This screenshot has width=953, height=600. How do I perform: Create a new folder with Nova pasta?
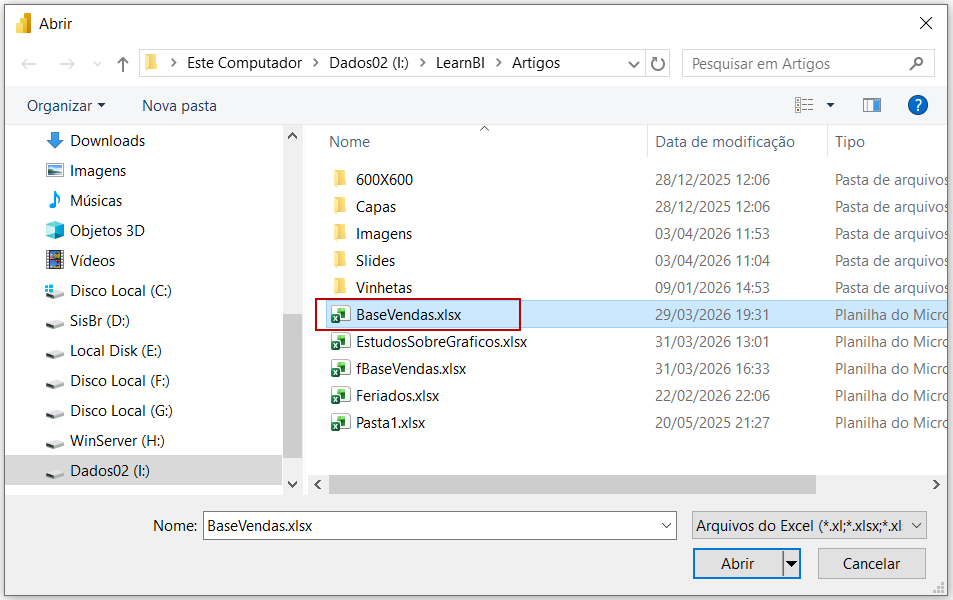click(x=179, y=106)
